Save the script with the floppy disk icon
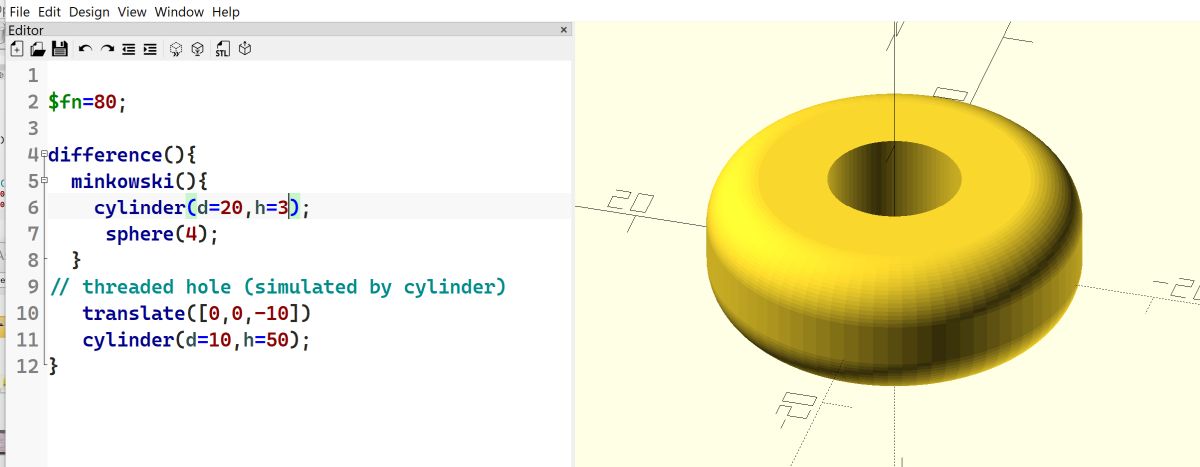The width and height of the screenshot is (1200, 467). click(59, 48)
